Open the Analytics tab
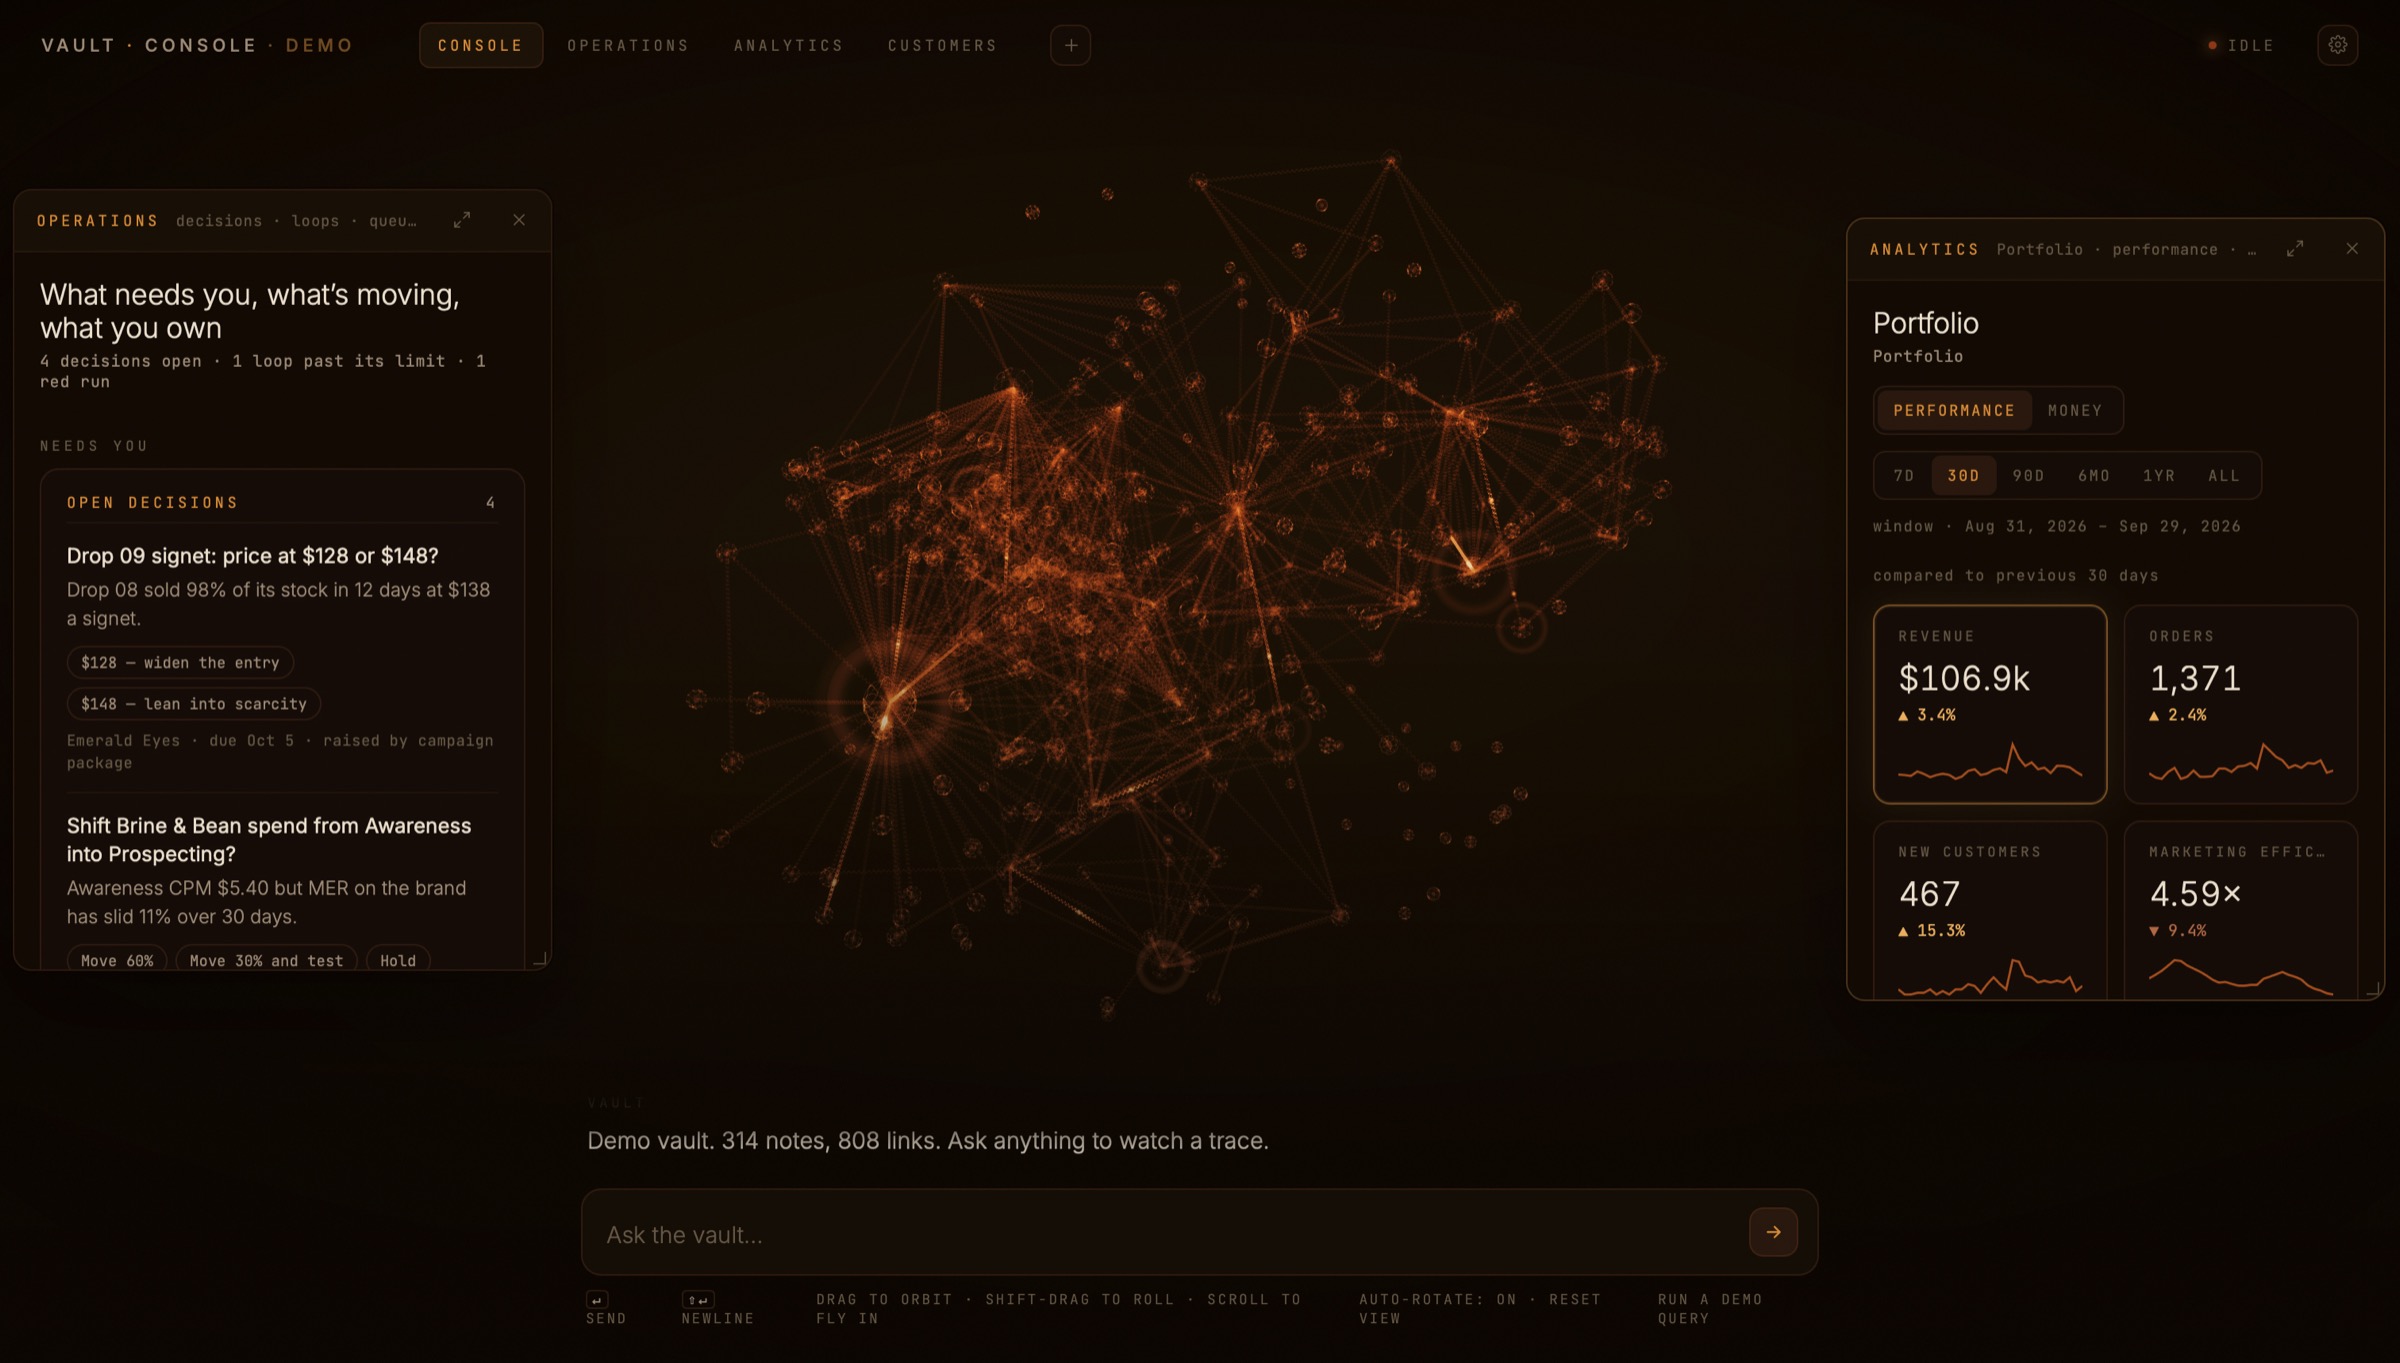The width and height of the screenshot is (2400, 1363). pyautogui.click(x=788, y=45)
